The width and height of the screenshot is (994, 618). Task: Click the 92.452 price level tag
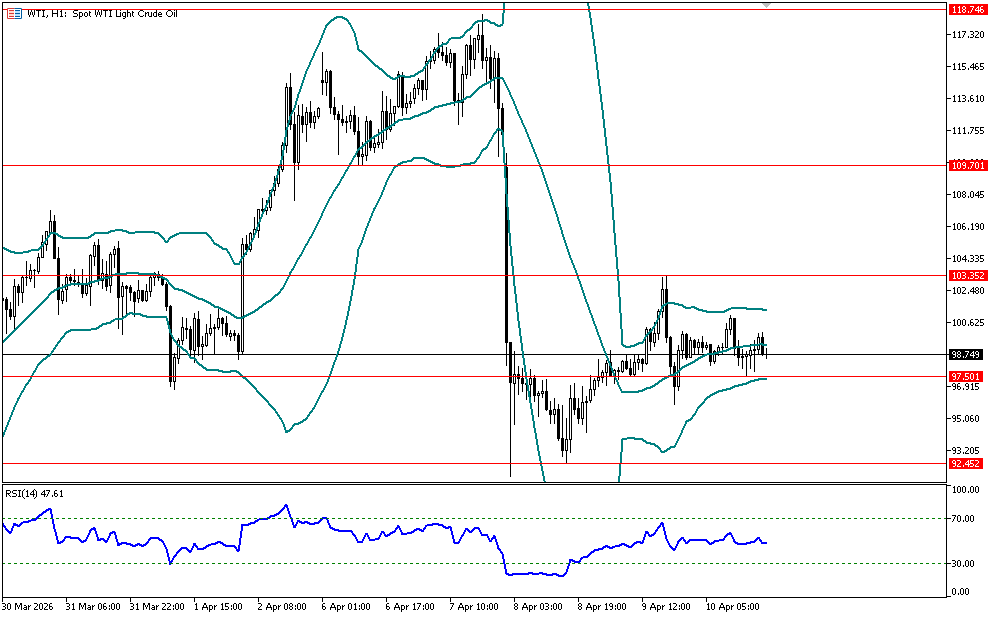(x=966, y=463)
